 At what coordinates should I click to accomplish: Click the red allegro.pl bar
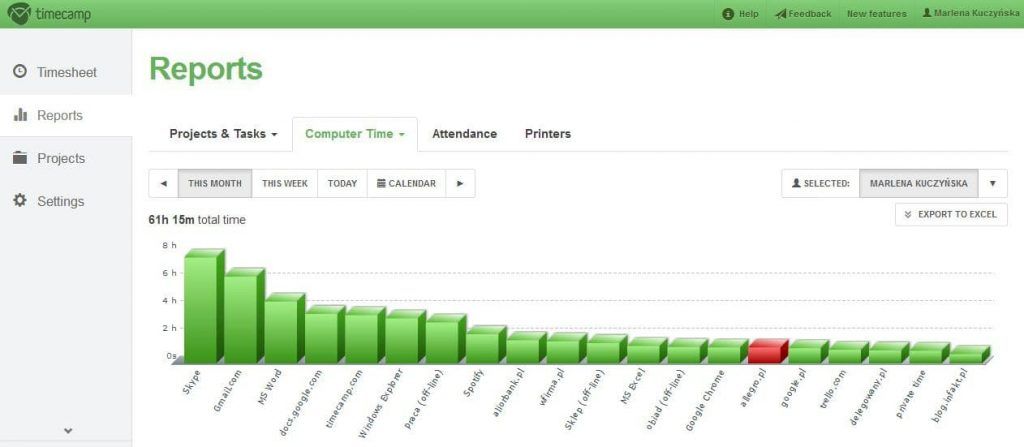pos(768,351)
